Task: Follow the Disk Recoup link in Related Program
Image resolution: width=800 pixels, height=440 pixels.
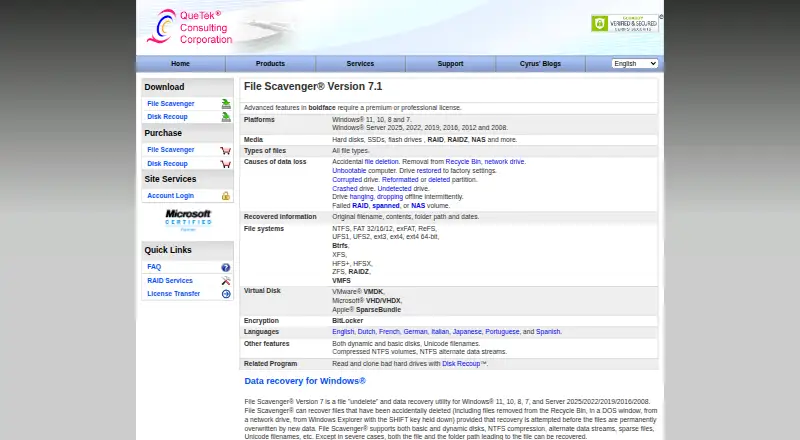Action: (461, 364)
